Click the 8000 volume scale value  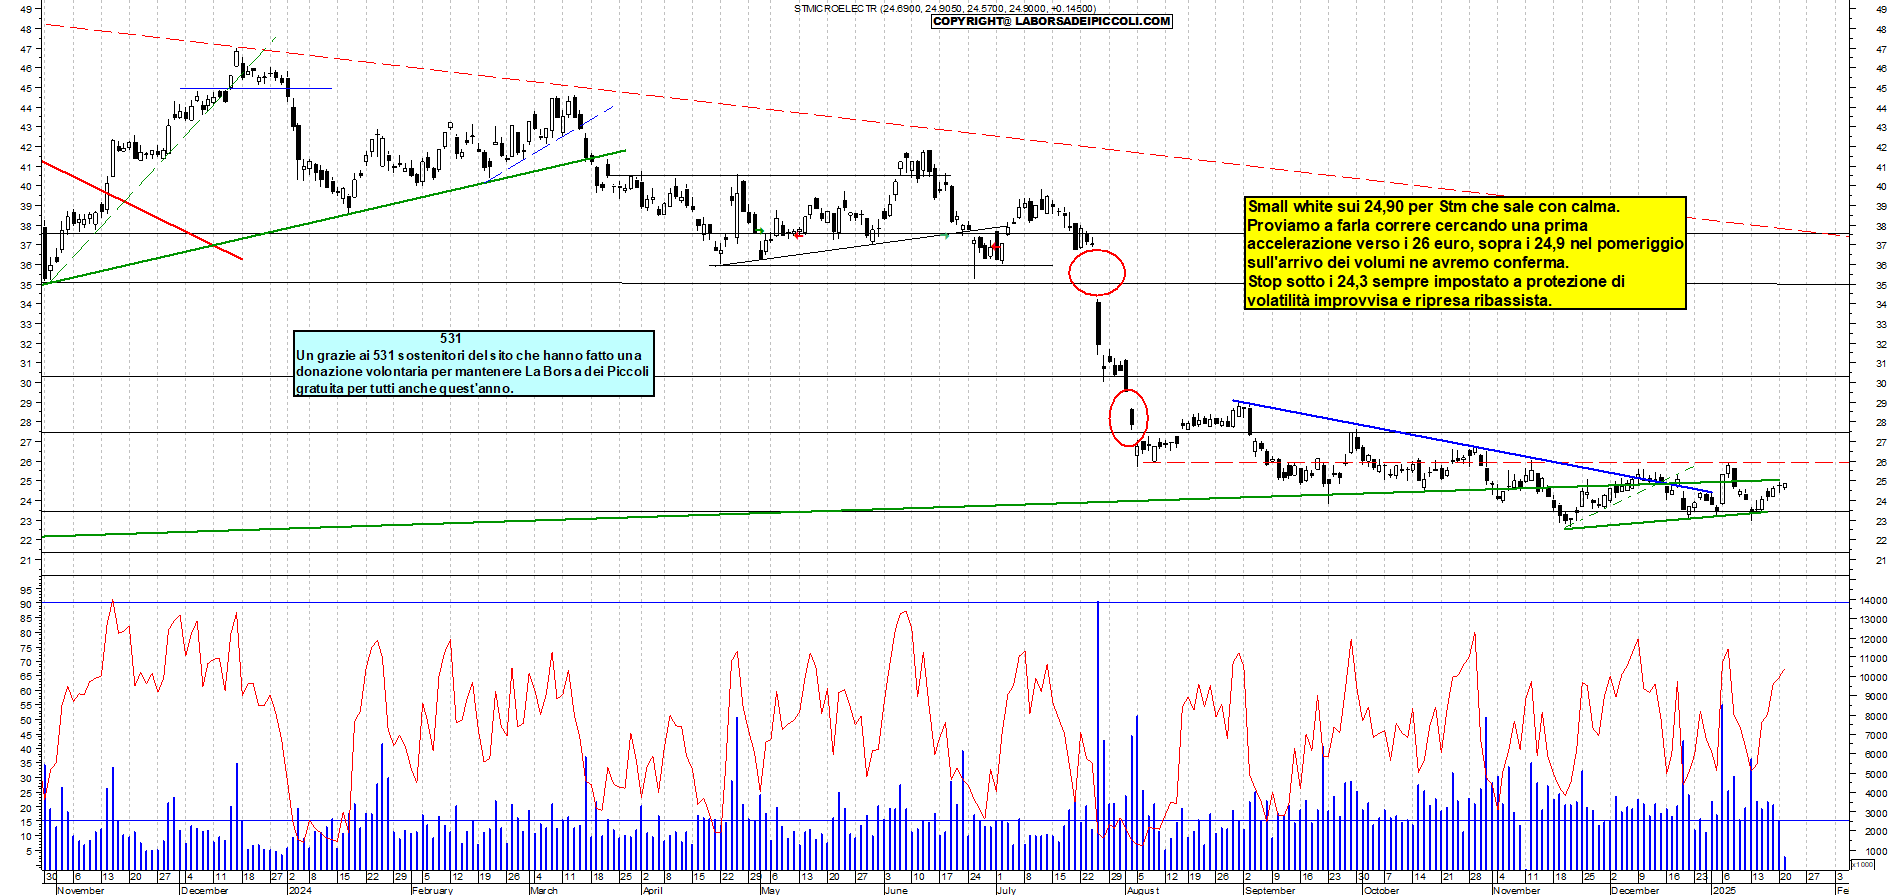(1876, 717)
